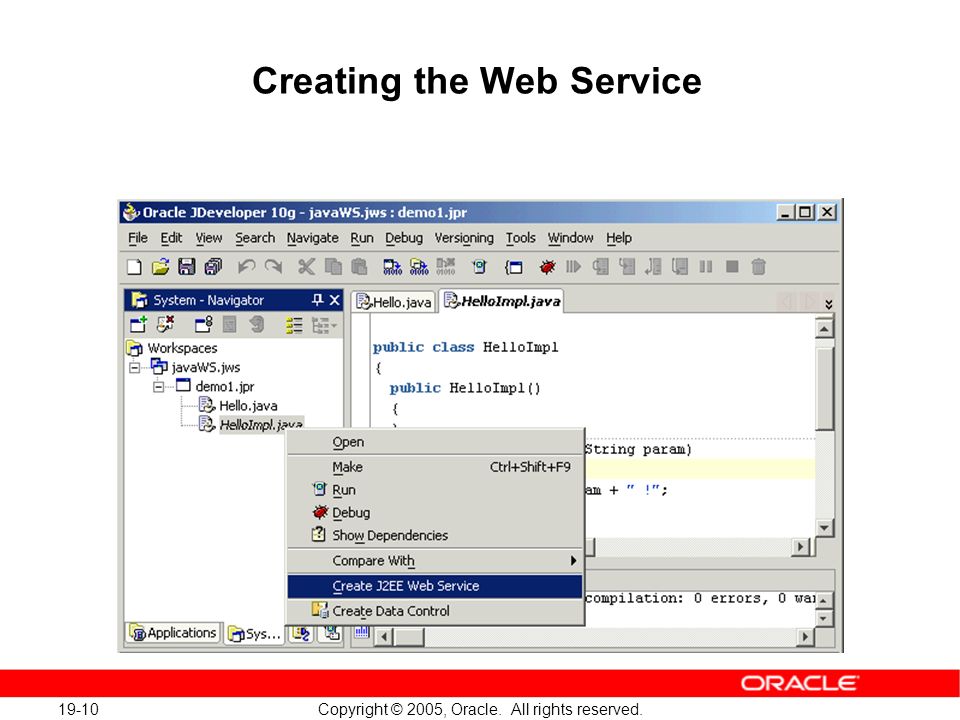
Task: Click the log window chart icon
Action: point(362,632)
